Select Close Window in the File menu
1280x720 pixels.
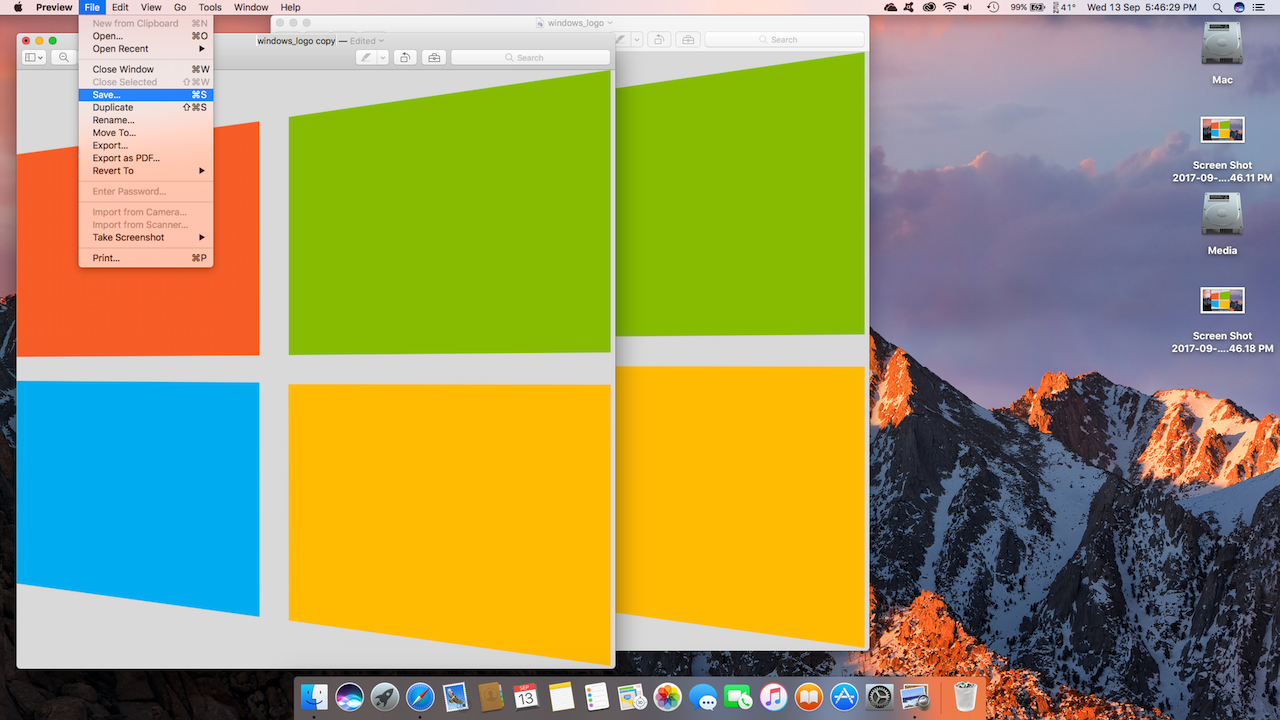click(146, 70)
